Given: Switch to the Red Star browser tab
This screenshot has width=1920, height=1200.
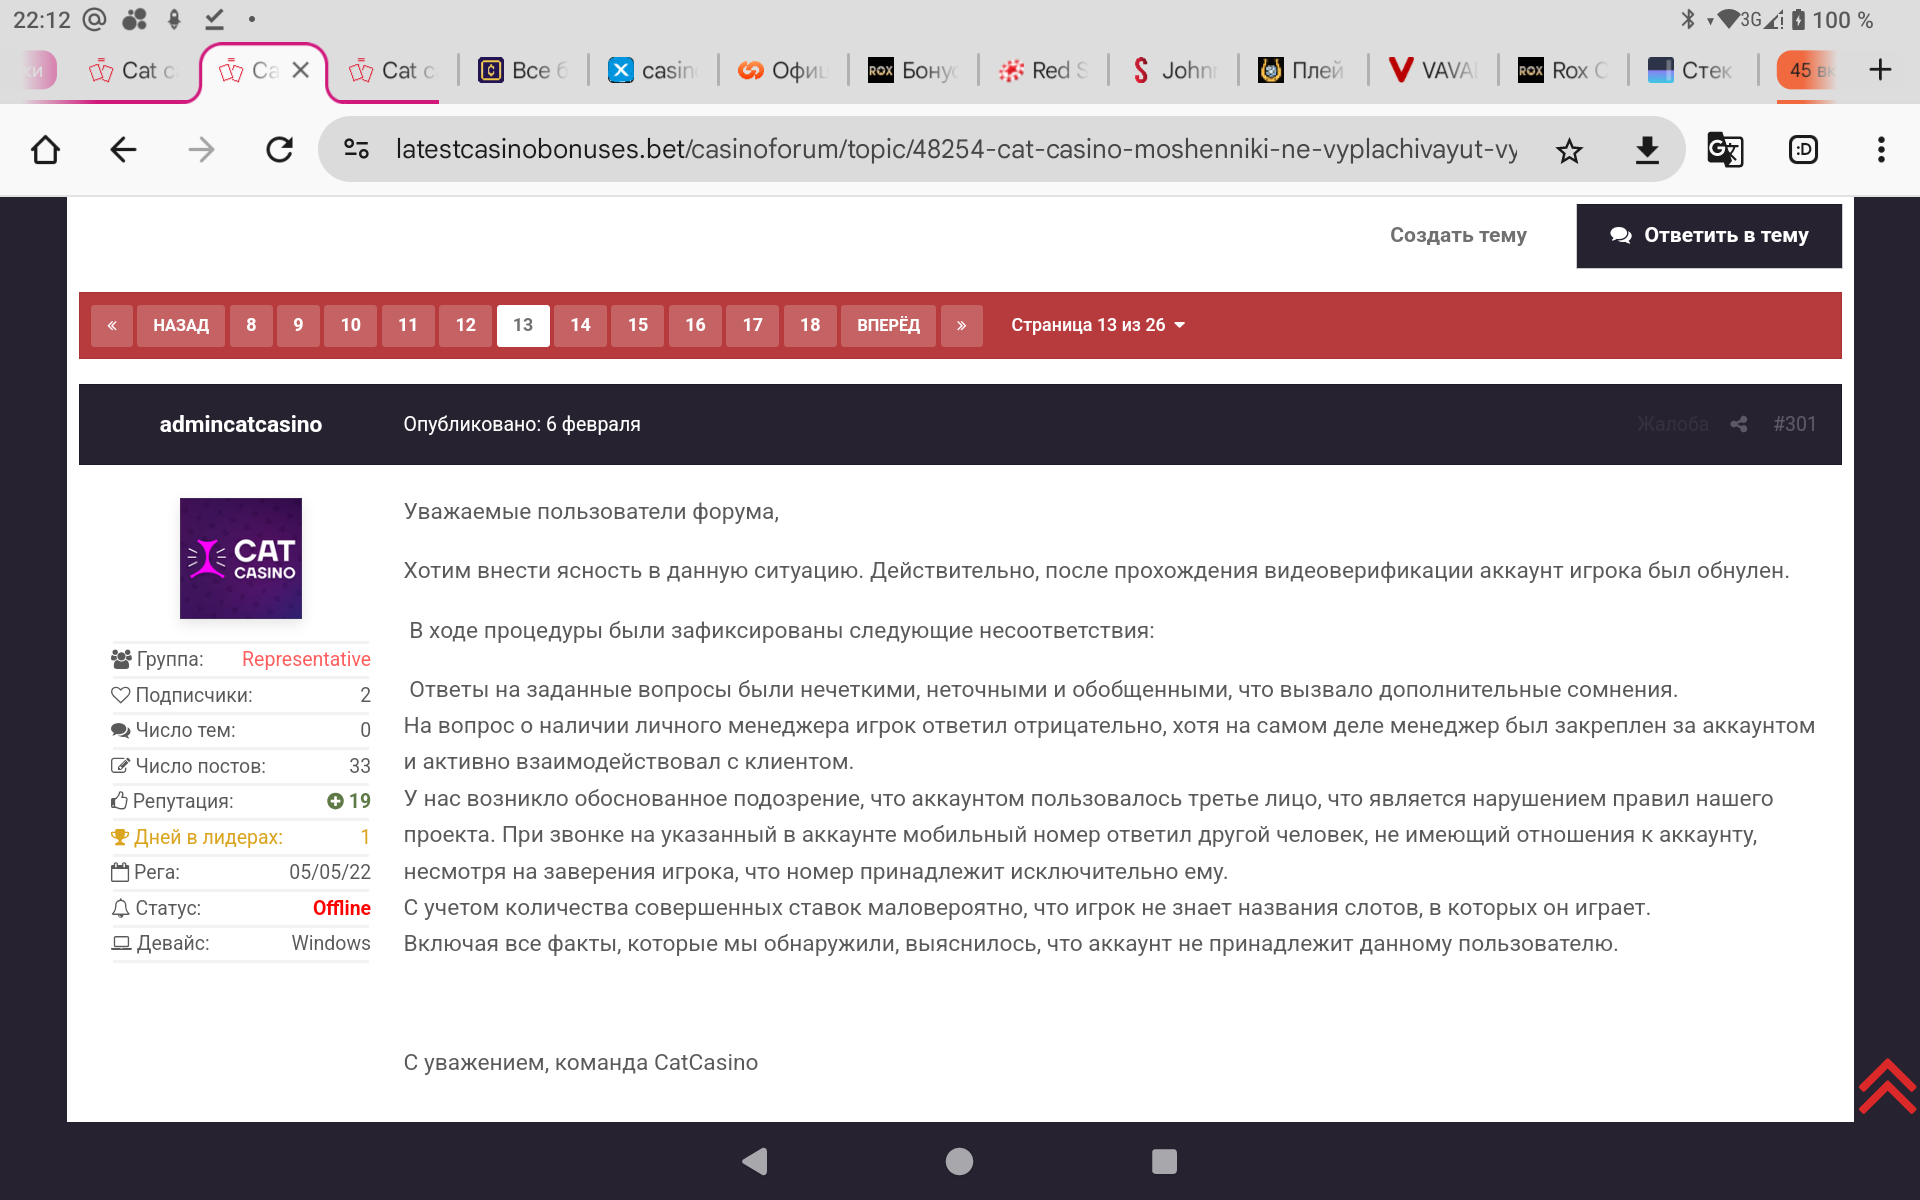Looking at the screenshot, I should click(x=1043, y=70).
